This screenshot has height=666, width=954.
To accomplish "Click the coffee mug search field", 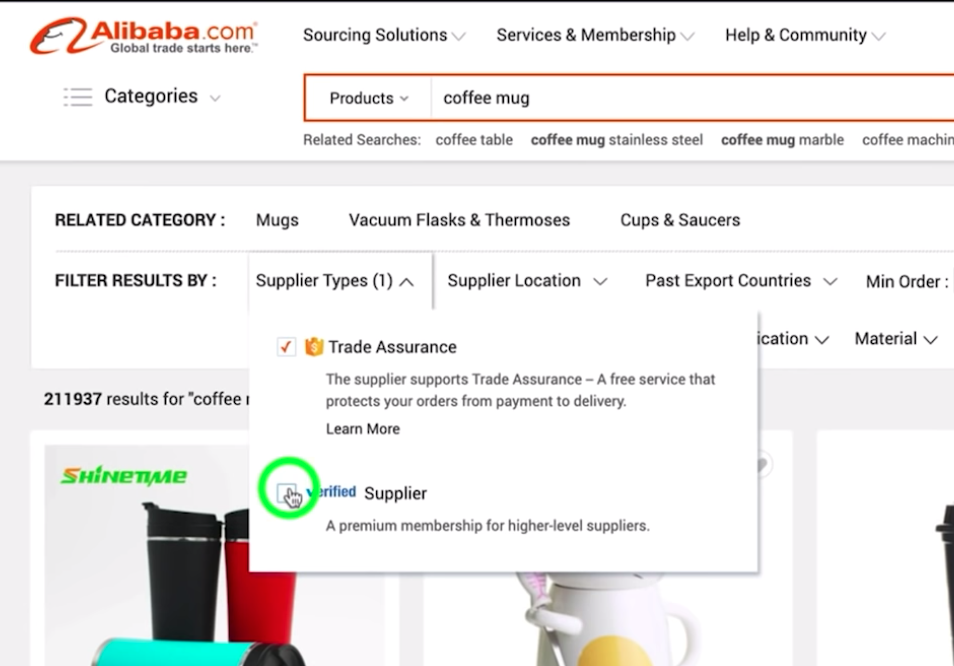I will pos(692,98).
